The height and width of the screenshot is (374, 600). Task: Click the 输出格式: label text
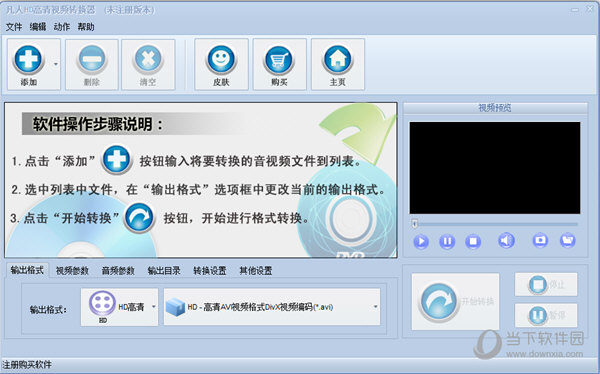pyautogui.click(x=48, y=309)
